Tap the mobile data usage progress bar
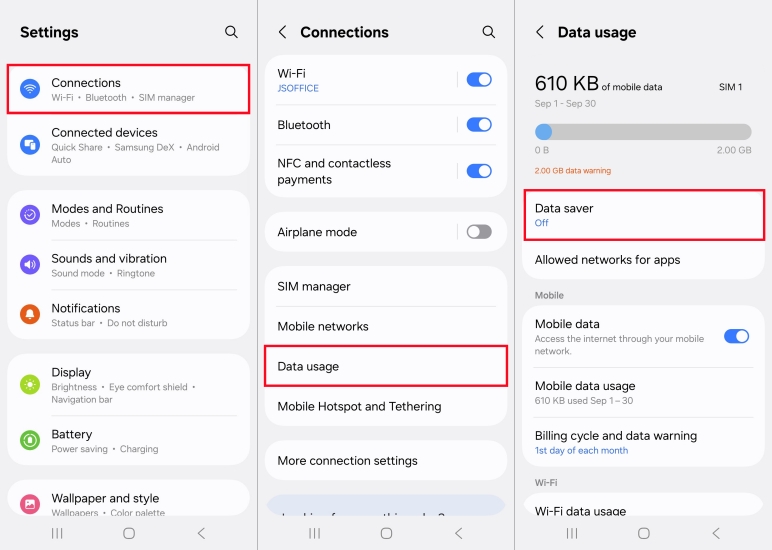Screen dimensions: 772x550 [x=643, y=132]
